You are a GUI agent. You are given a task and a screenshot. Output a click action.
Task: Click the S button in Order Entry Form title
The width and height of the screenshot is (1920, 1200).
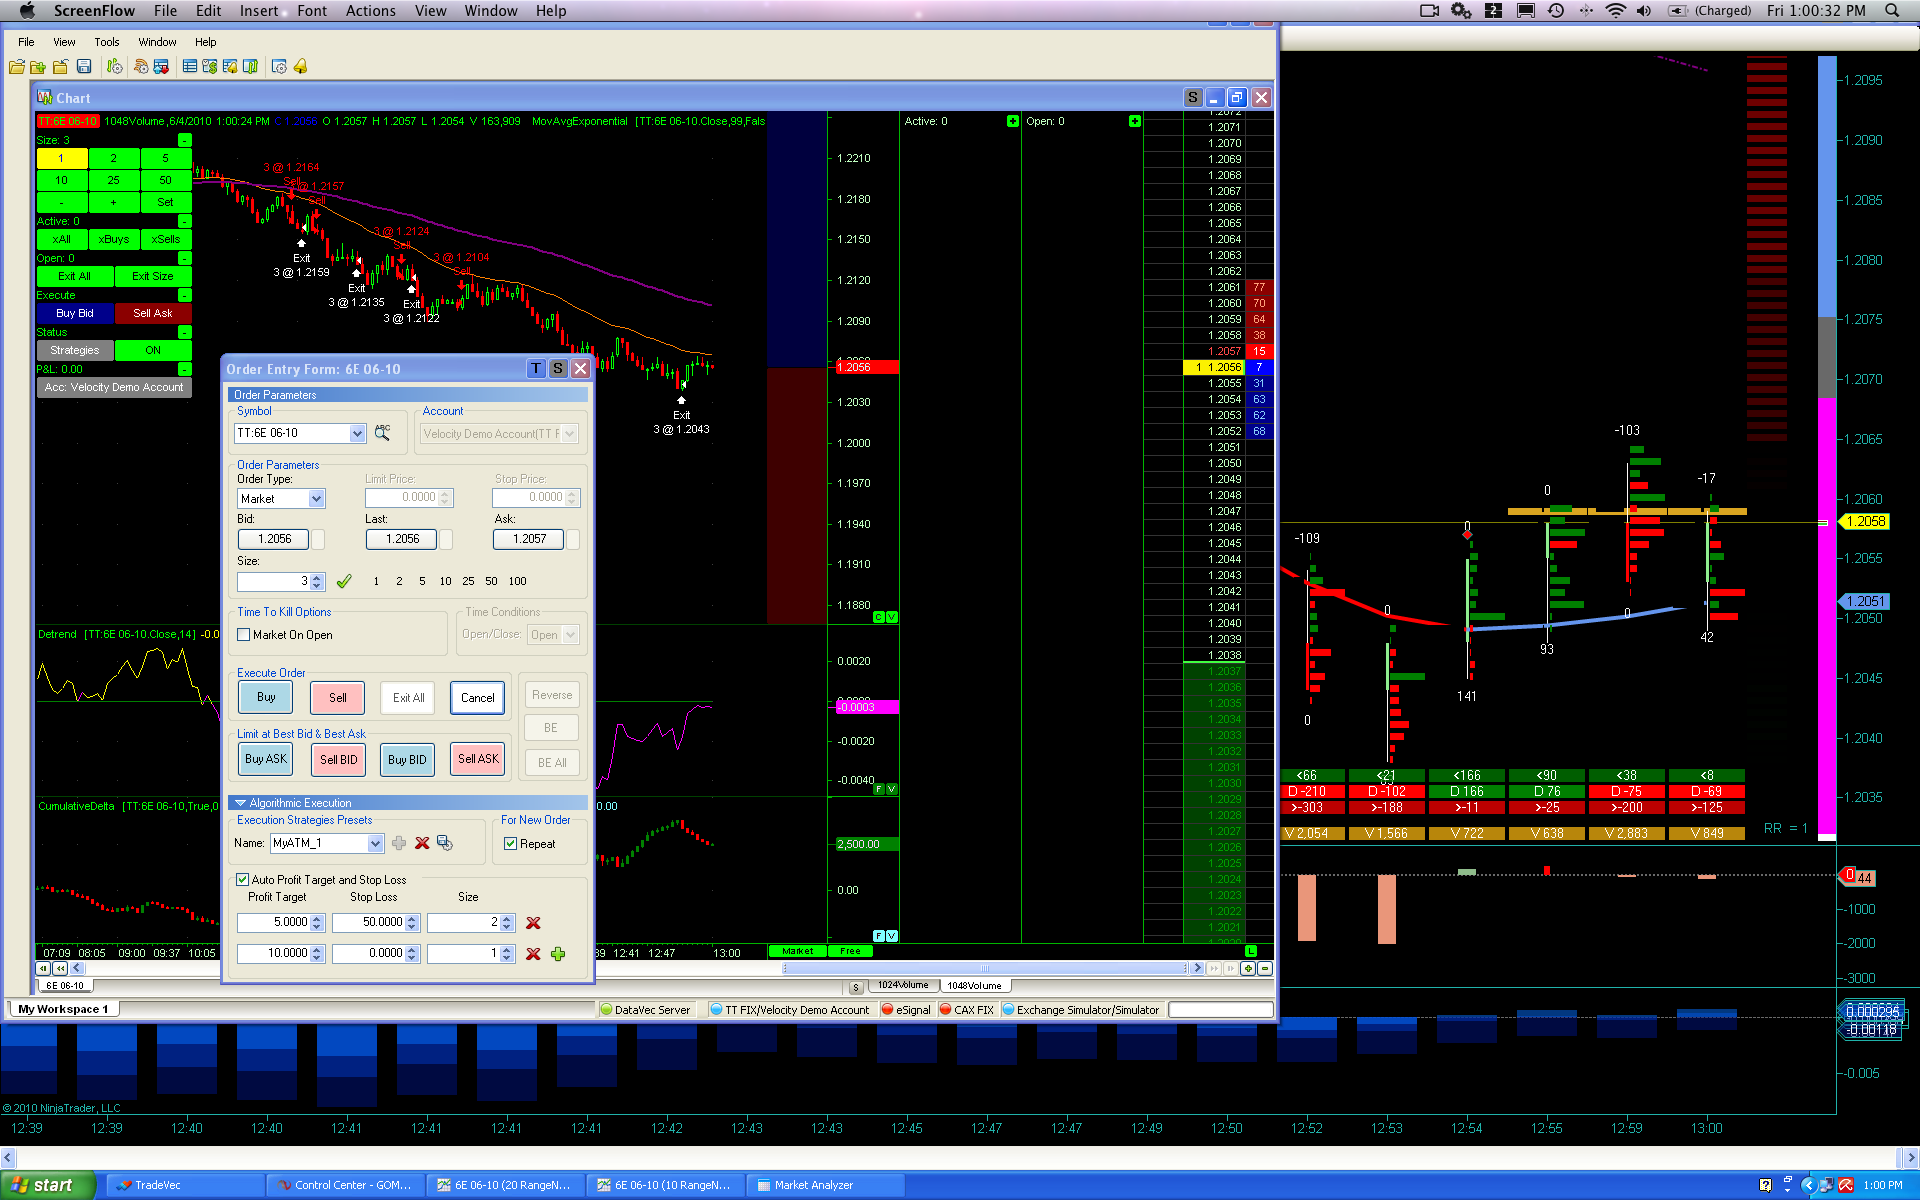[558, 369]
